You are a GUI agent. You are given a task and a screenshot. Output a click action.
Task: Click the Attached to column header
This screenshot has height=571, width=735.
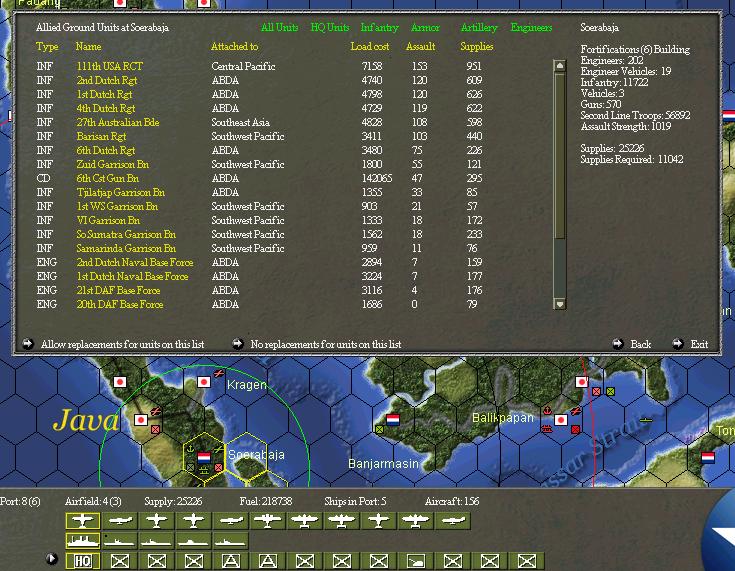tap(234, 46)
